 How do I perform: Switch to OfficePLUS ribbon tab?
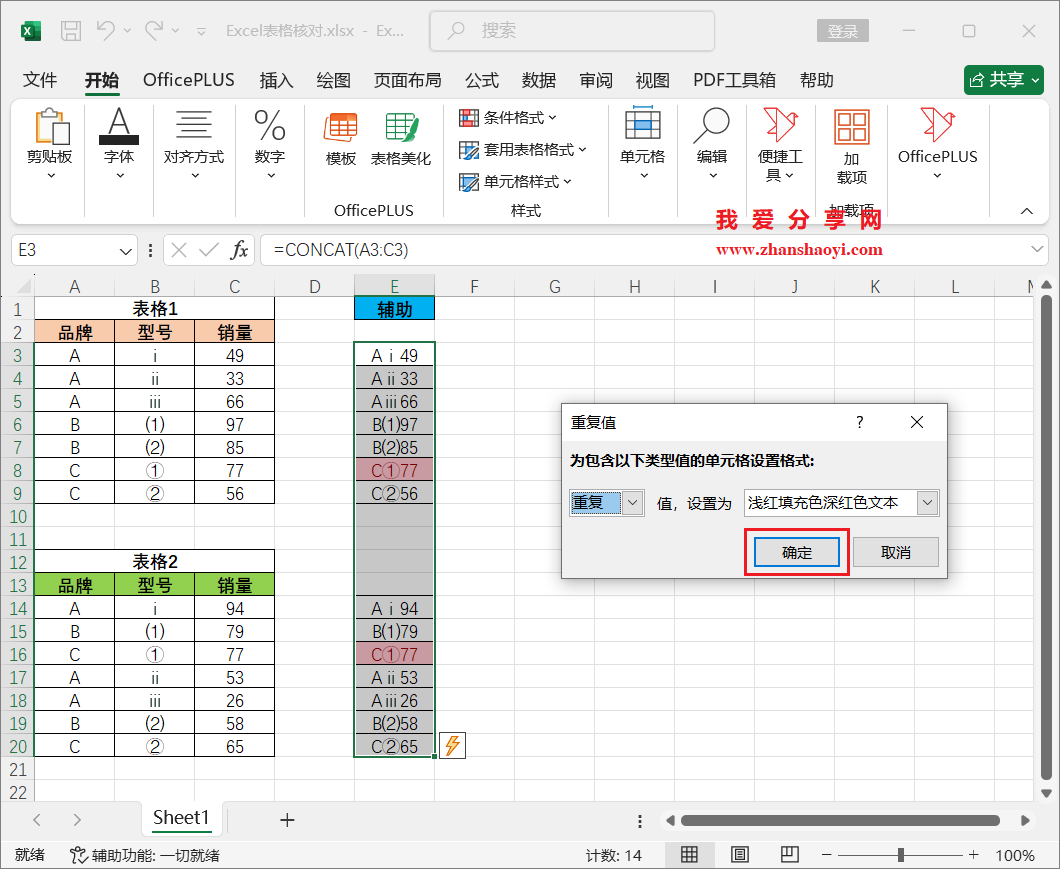click(x=189, y=80)
